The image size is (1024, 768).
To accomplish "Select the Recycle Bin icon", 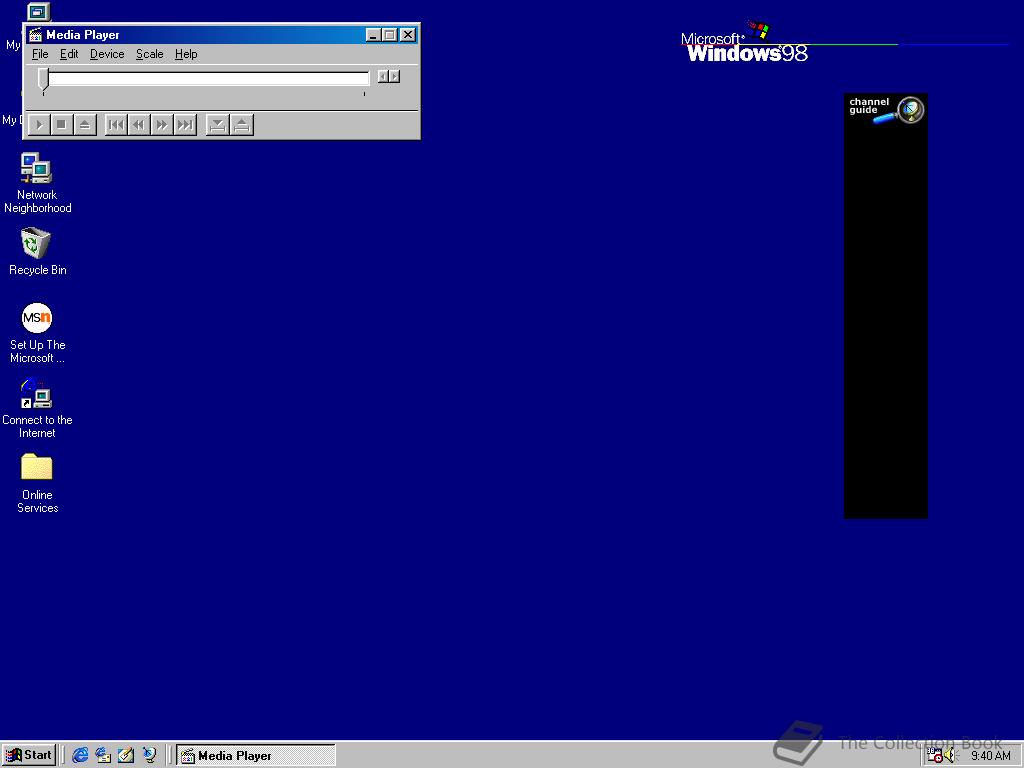I will click(37, 251).
